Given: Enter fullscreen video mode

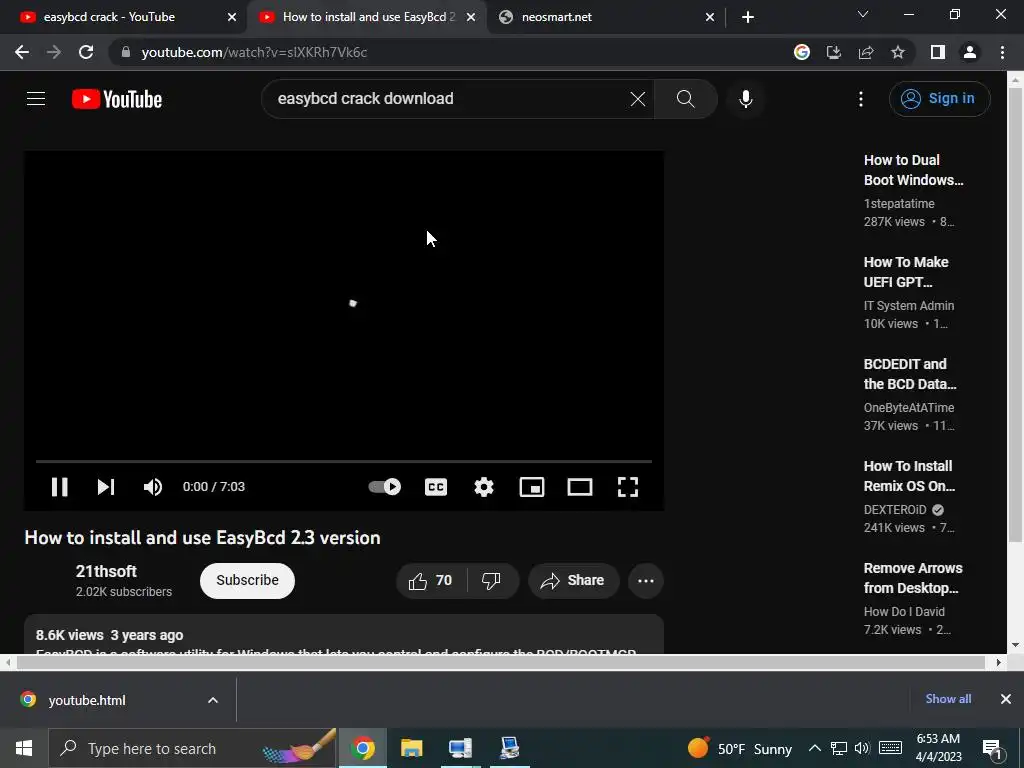Looking at the screenshot, I should pyautogui.click(x=628, y=487).
